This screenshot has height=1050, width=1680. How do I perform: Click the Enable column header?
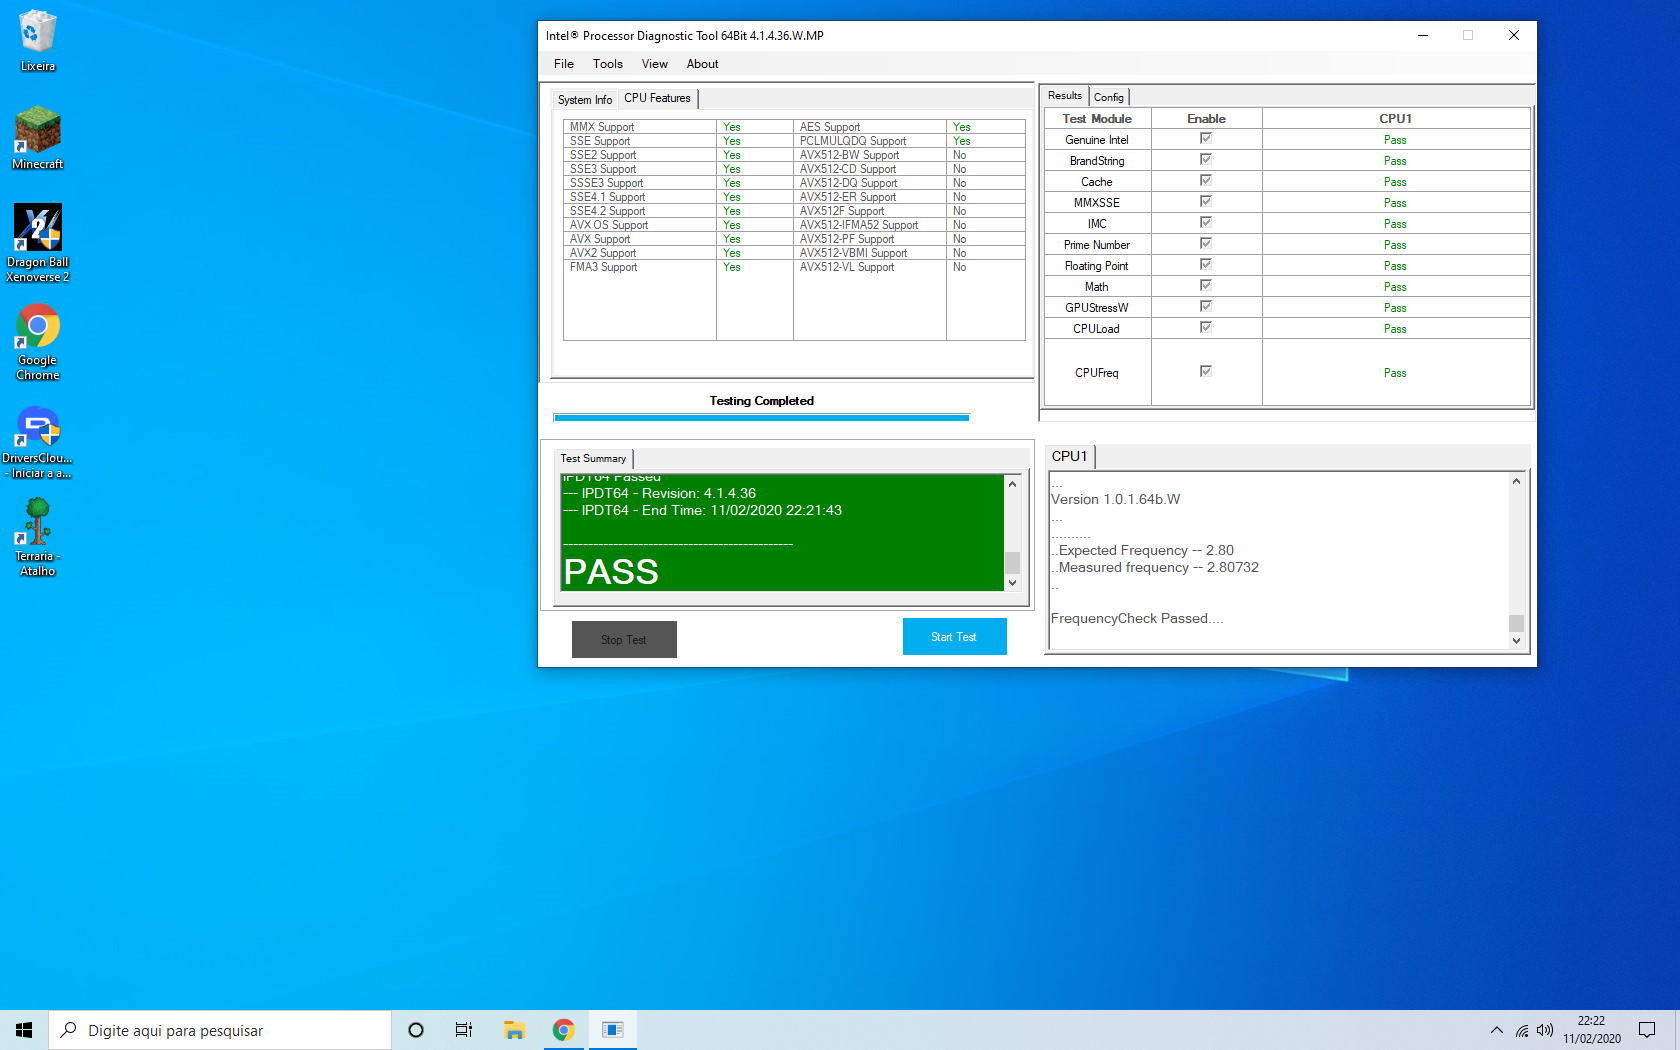1206,118
